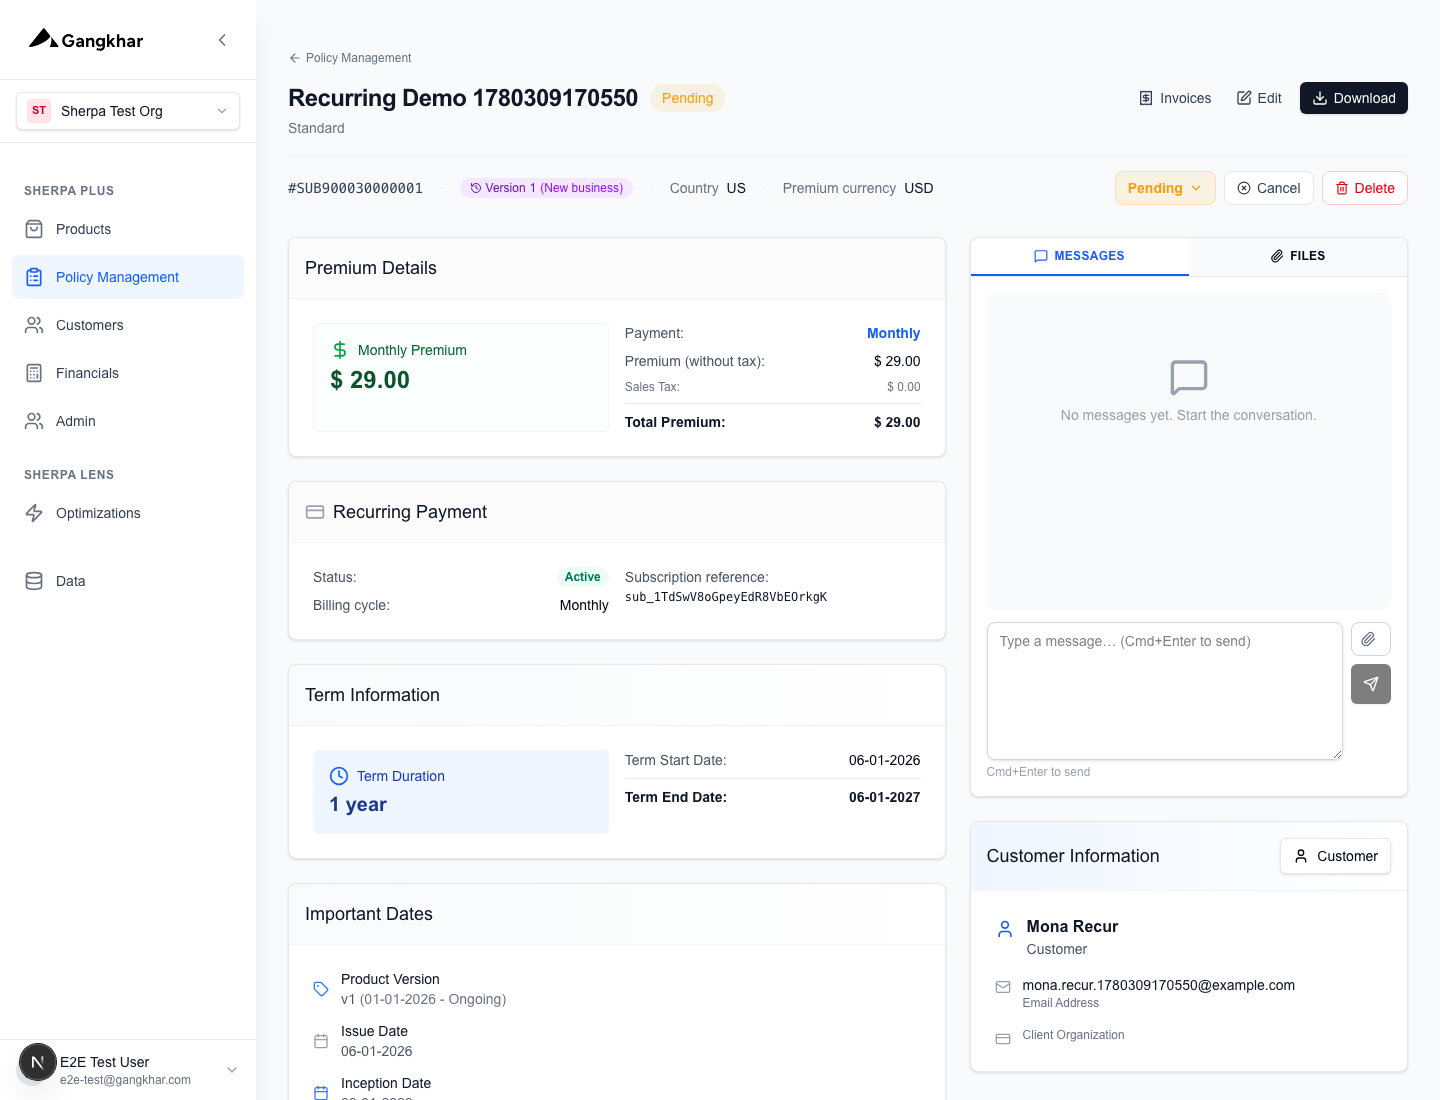Click the Mona Recur customer name
This screenshot has height=1100, width=1440.
point(1072,926)
